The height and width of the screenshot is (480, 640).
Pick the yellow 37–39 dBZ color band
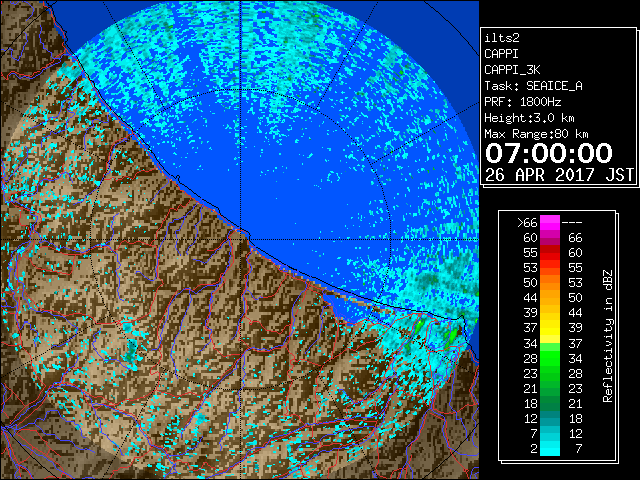[x=550, y=328]
